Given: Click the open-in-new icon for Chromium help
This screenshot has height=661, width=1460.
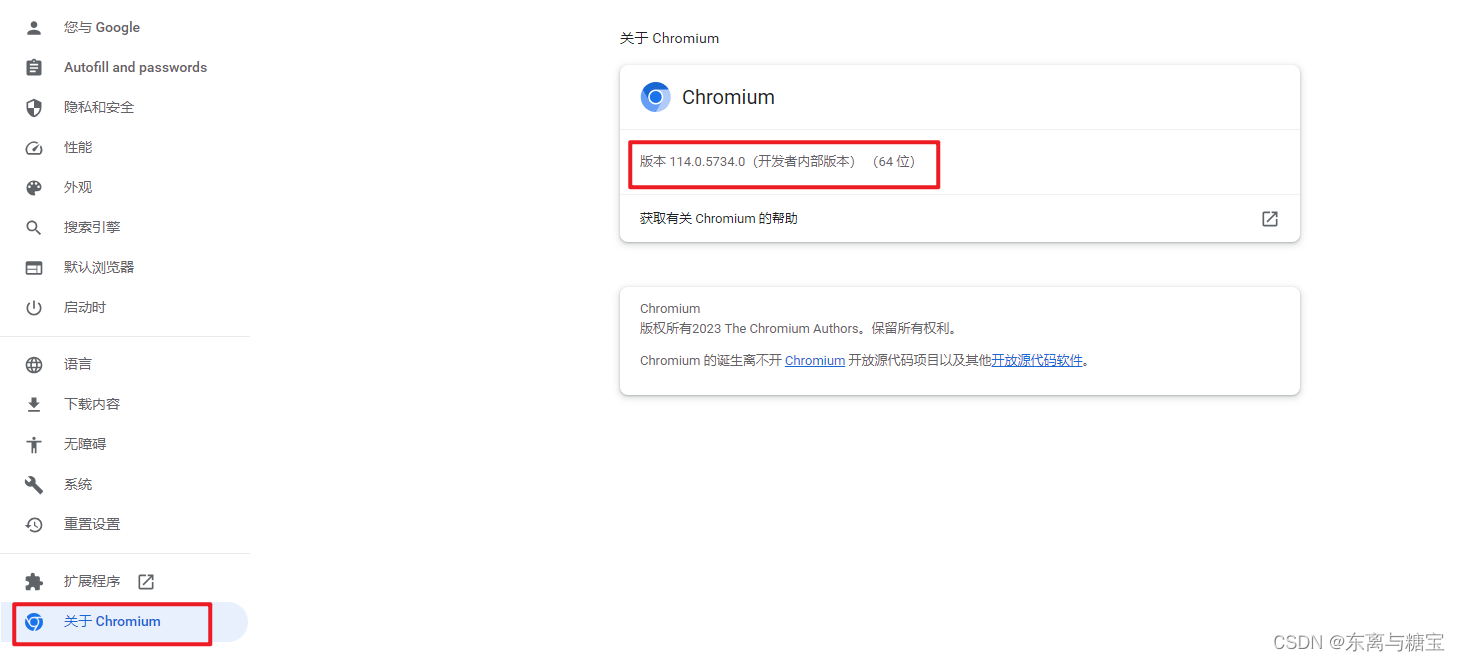Looking at the screenshot, I should [x=1270, y=218].
